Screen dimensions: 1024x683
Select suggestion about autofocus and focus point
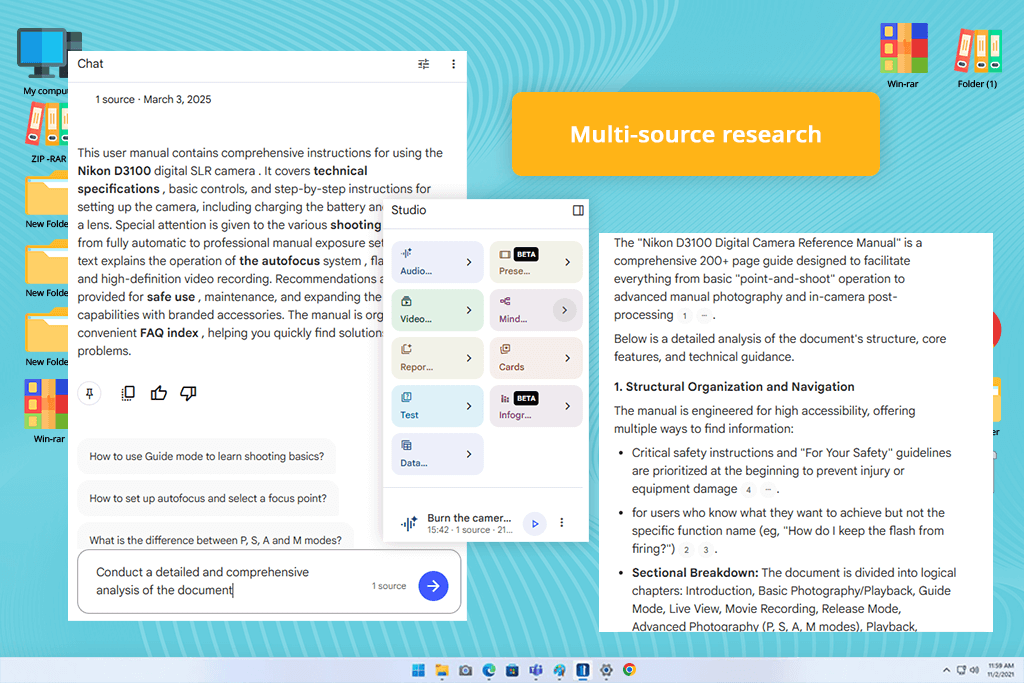coord(208,498)
